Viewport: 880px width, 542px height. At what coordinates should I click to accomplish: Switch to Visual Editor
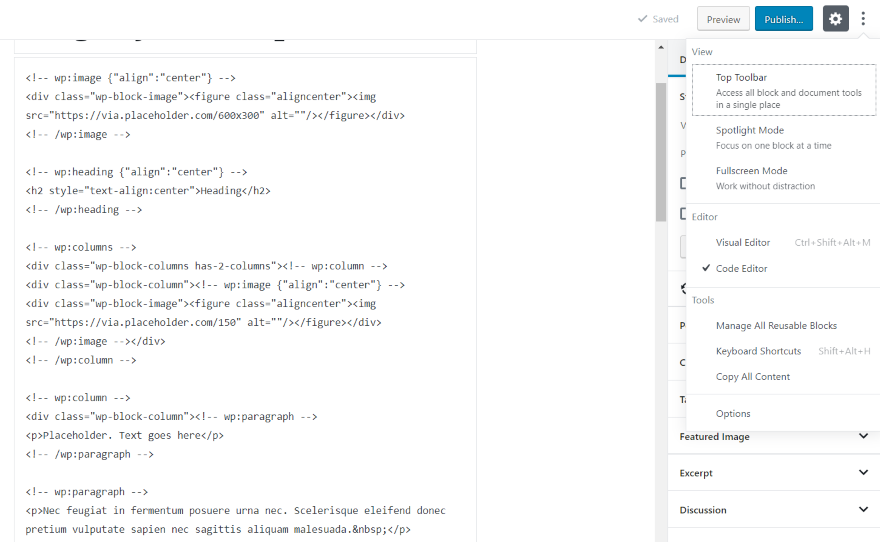783,242
